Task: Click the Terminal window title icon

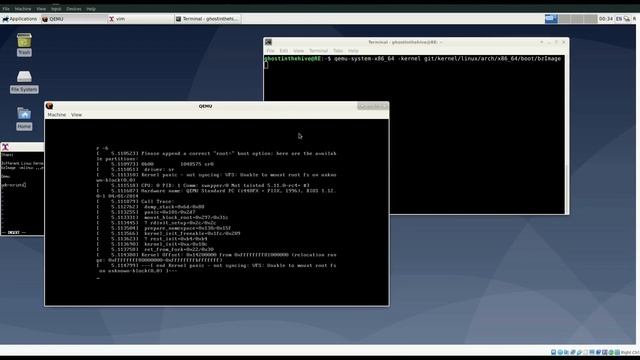Action: tap(268, 42)
